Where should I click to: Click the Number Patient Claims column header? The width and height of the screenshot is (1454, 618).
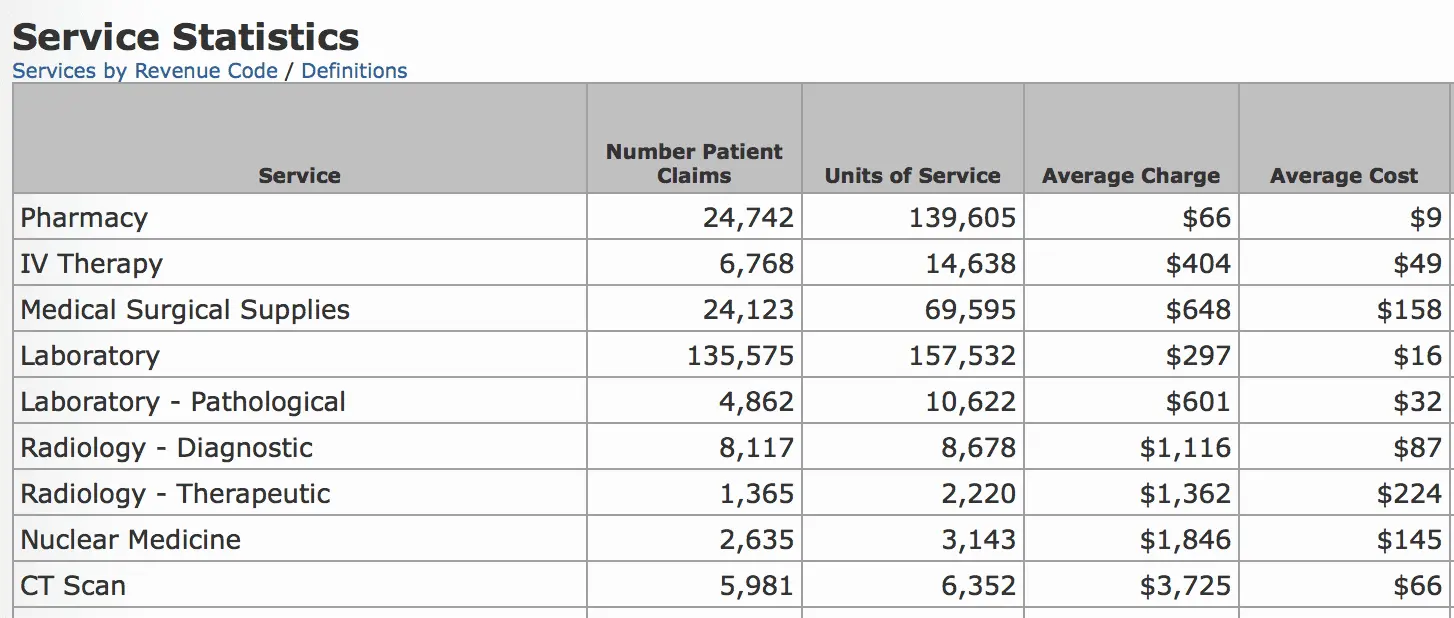[x=694, y=164]
